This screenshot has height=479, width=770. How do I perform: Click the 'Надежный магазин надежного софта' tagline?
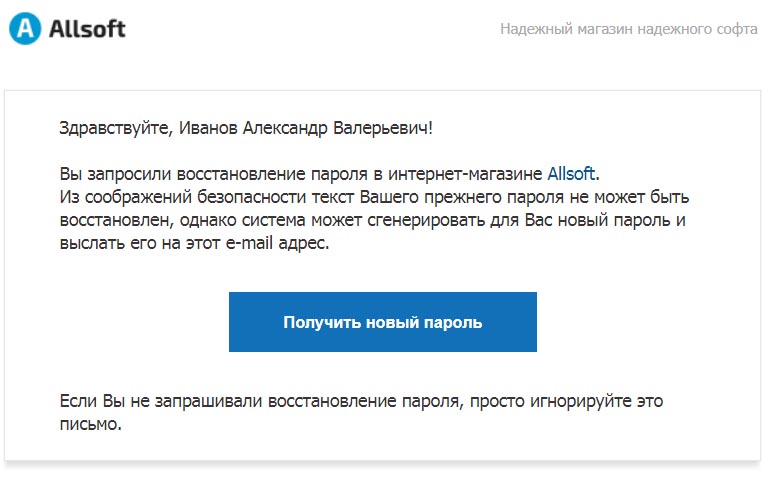point(629,29)
